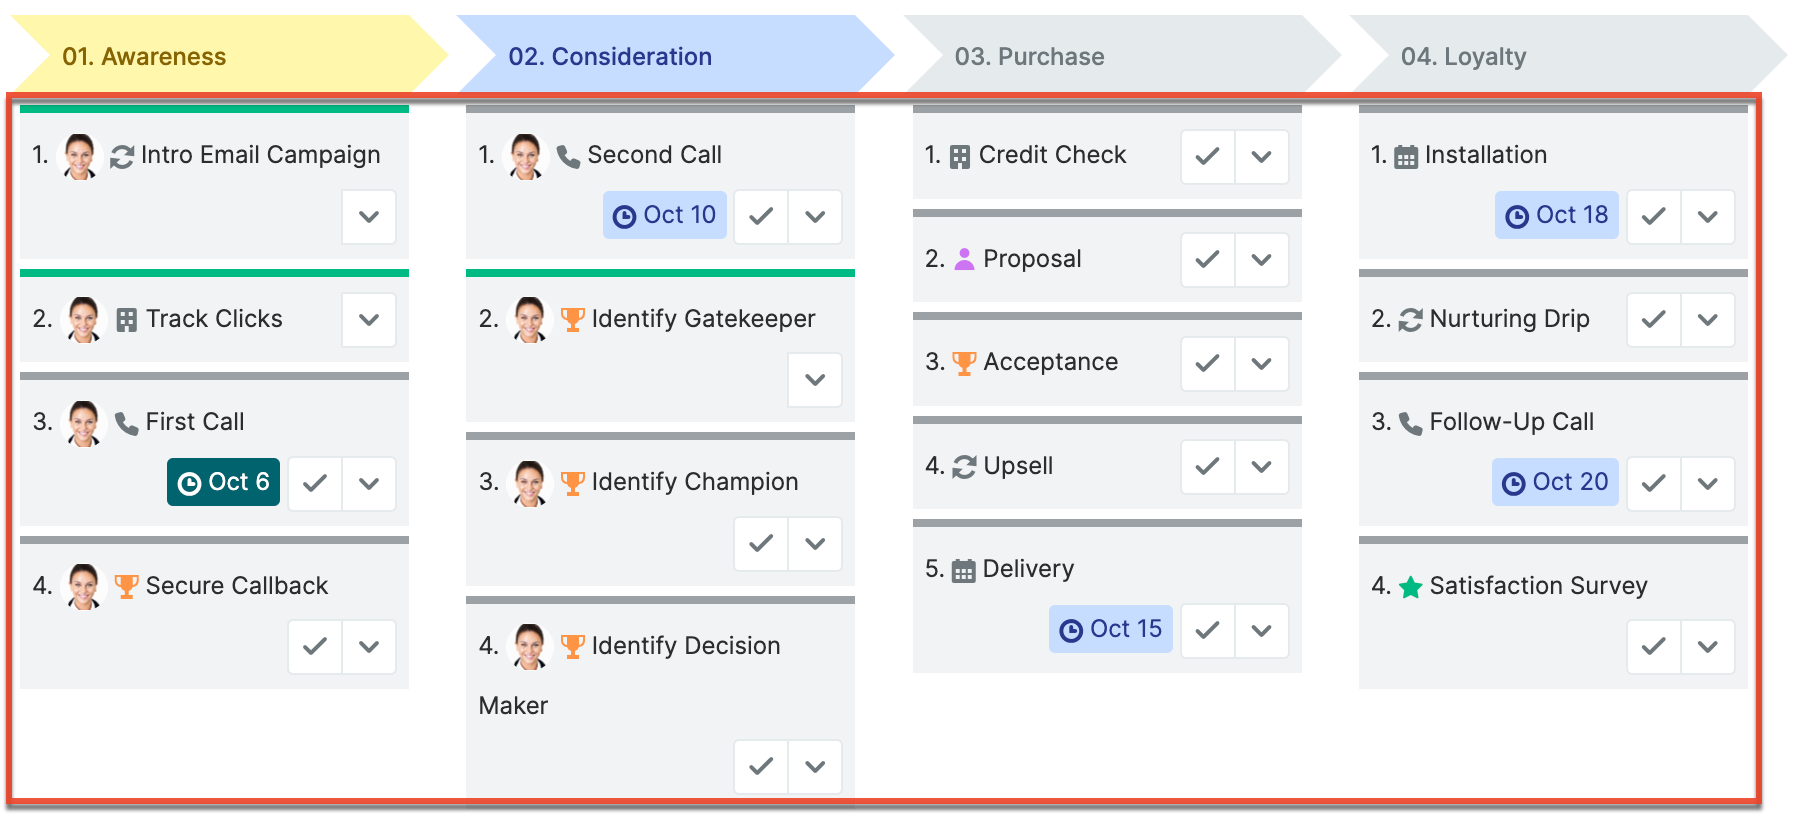Select the 03. Purchase stage
Viewport: 1794px width, 824px height.
tap(1029, 57)
